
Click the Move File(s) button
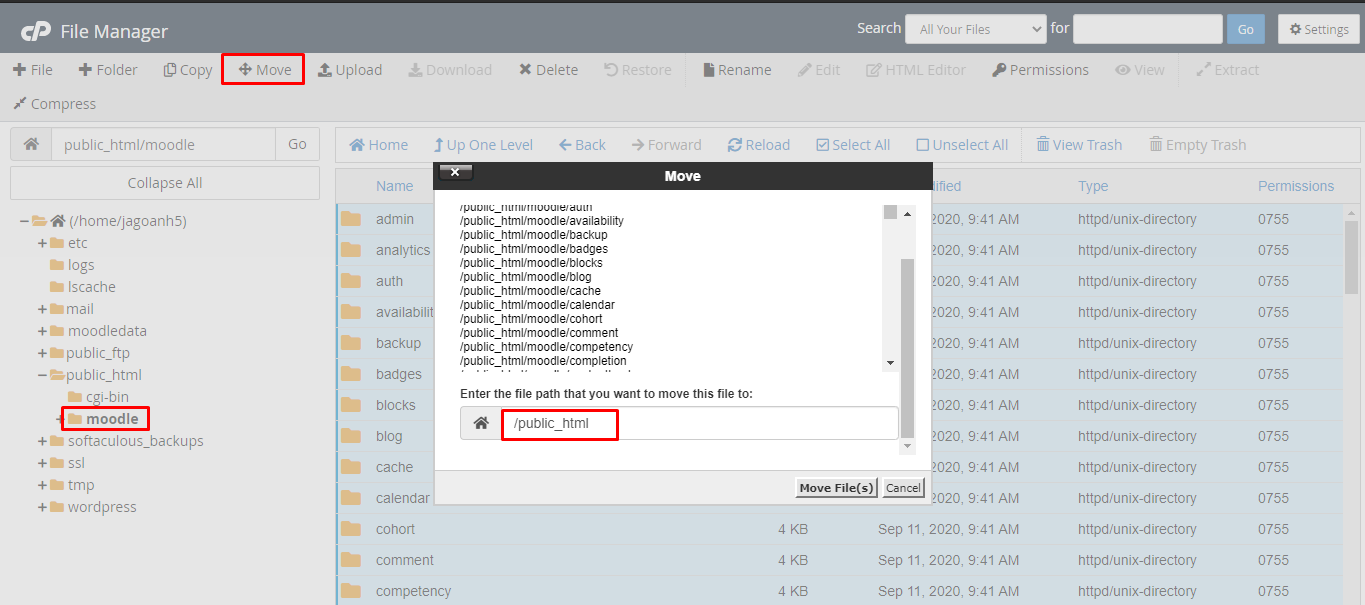(x=836, y=488)
